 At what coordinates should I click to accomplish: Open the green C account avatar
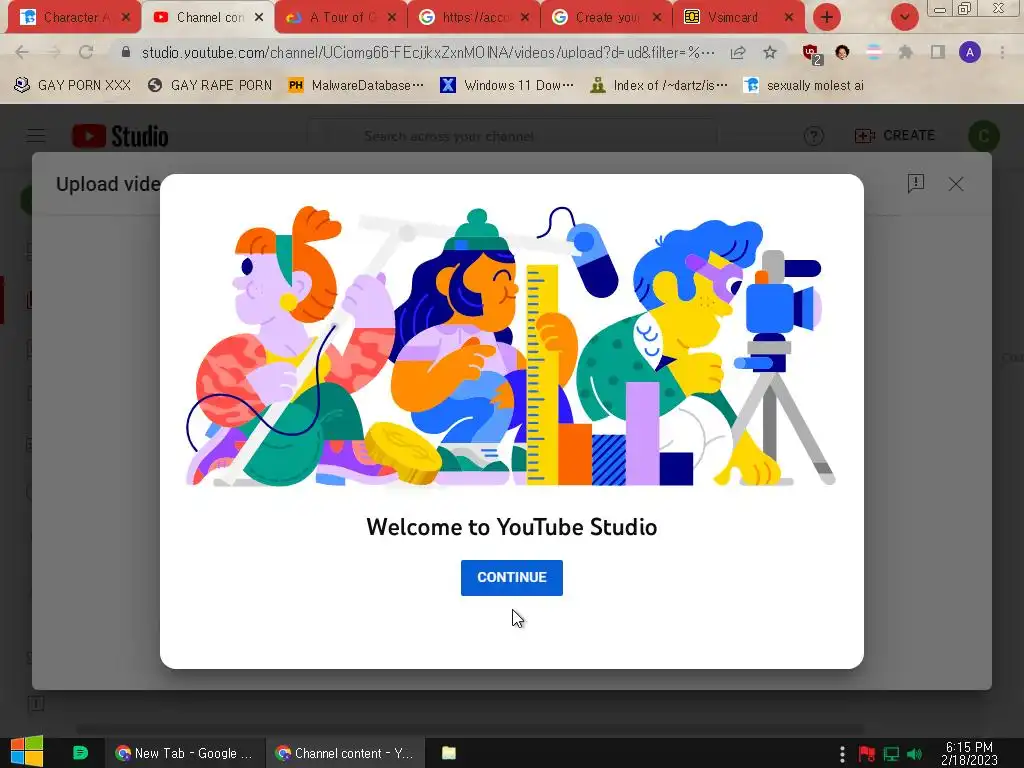(x=984, y=136)
